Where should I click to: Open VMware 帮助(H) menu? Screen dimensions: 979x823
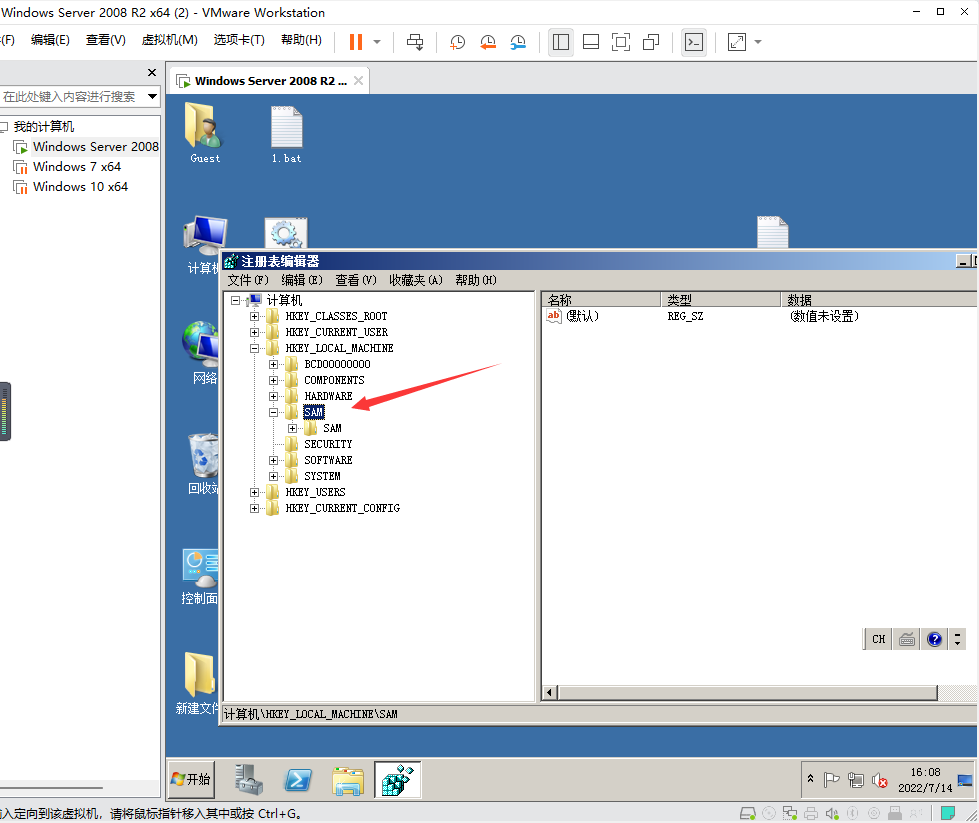pos(302,40)
